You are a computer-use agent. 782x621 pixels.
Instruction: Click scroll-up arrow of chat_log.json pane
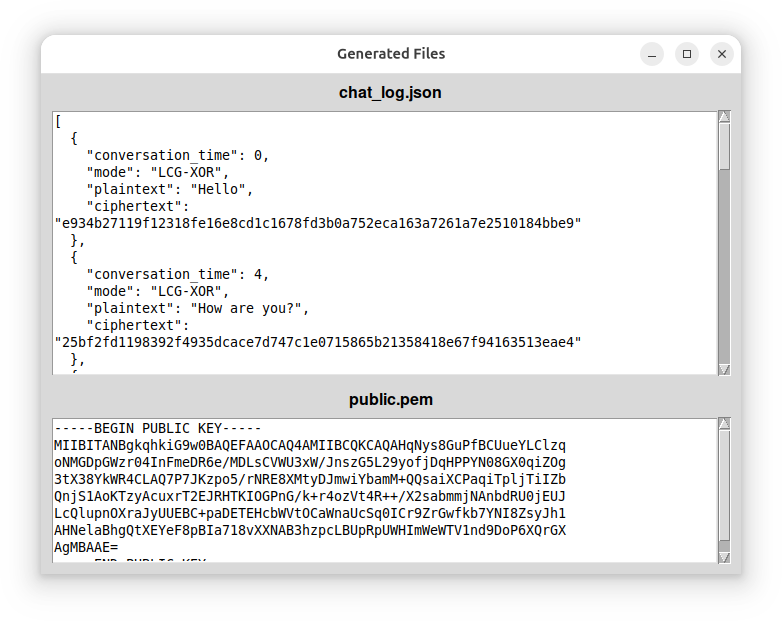pyautogui.click(x=724, y=117)
